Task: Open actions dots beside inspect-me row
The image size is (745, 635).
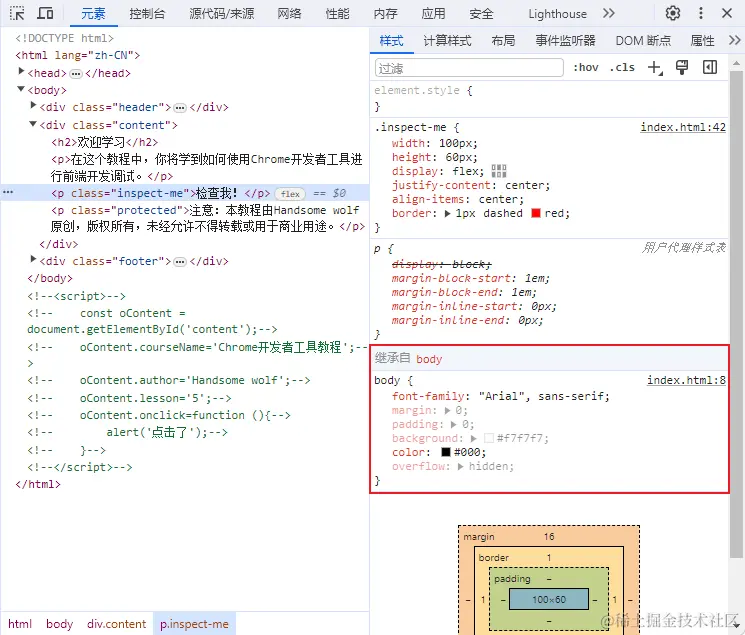Action: pyautogui.click(x=8, y=192)
